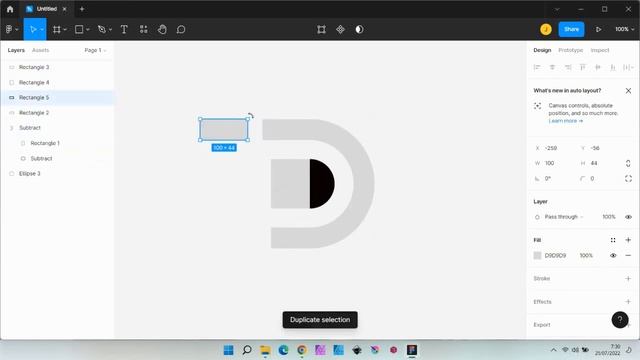Switch to the Prototype tab
This screenshot has width=640, height=360.
[570, 50]
